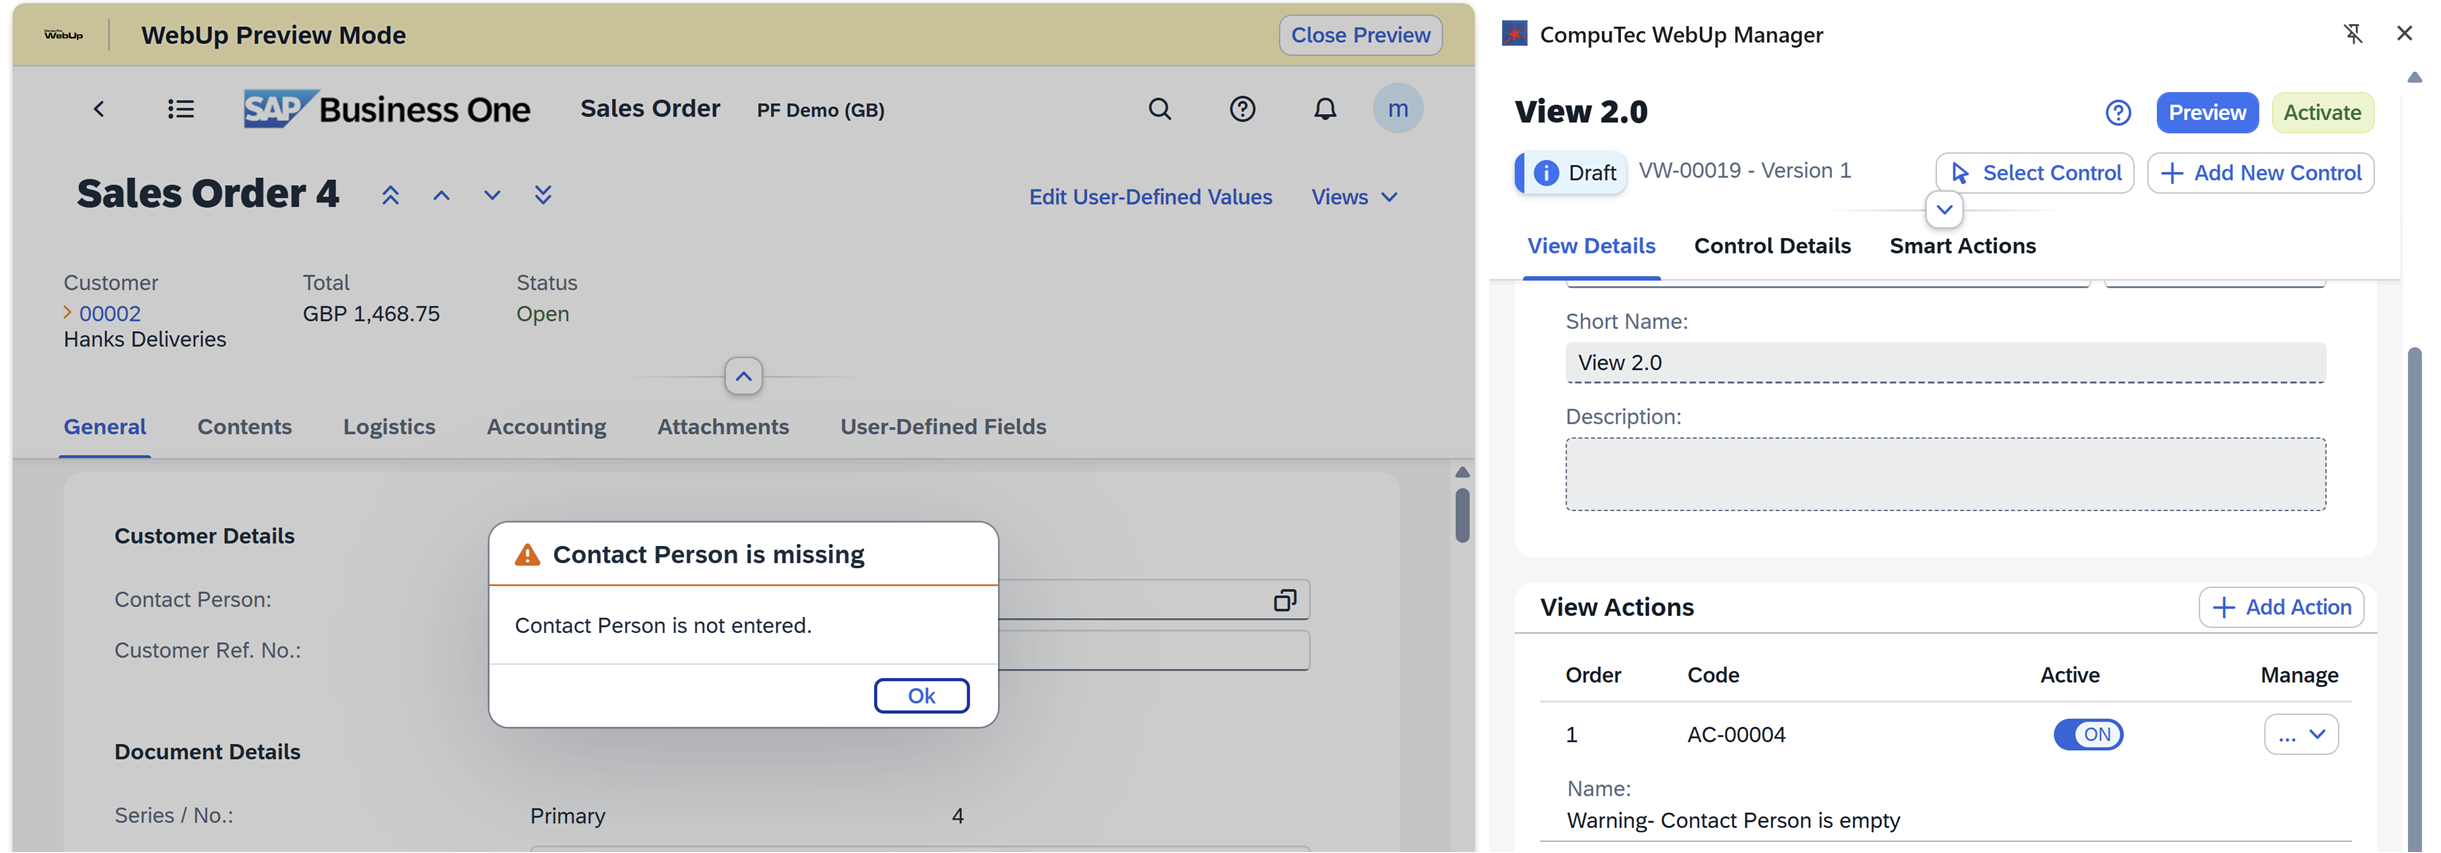2441x853 pixels.
Task: Open search with the magnifier icon
Action: point(1159,109)
